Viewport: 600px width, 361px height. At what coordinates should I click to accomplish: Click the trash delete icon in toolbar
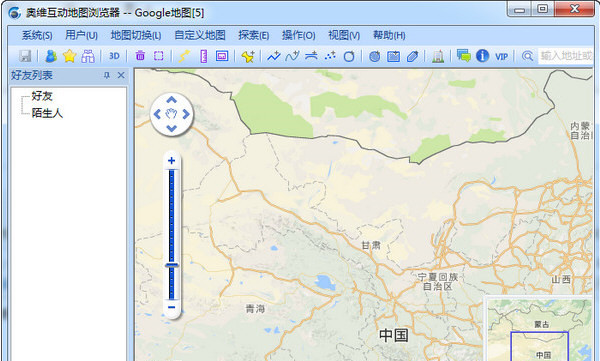pyautogui.click(x=140, y=56)
